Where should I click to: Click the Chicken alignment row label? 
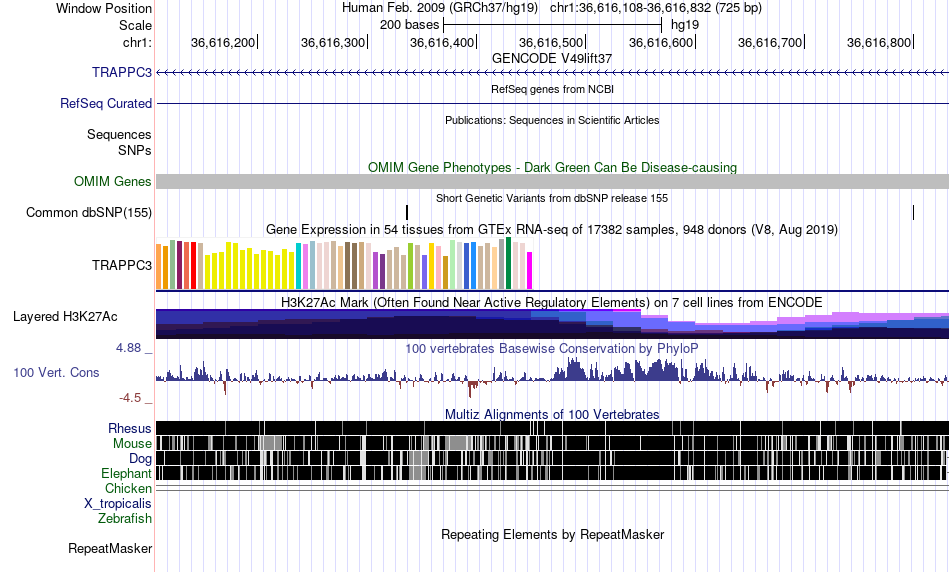[128, 488]
